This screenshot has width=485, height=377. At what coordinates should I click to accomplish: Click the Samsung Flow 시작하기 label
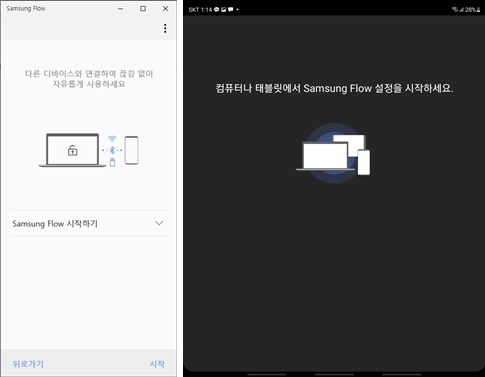coord(55,223)
